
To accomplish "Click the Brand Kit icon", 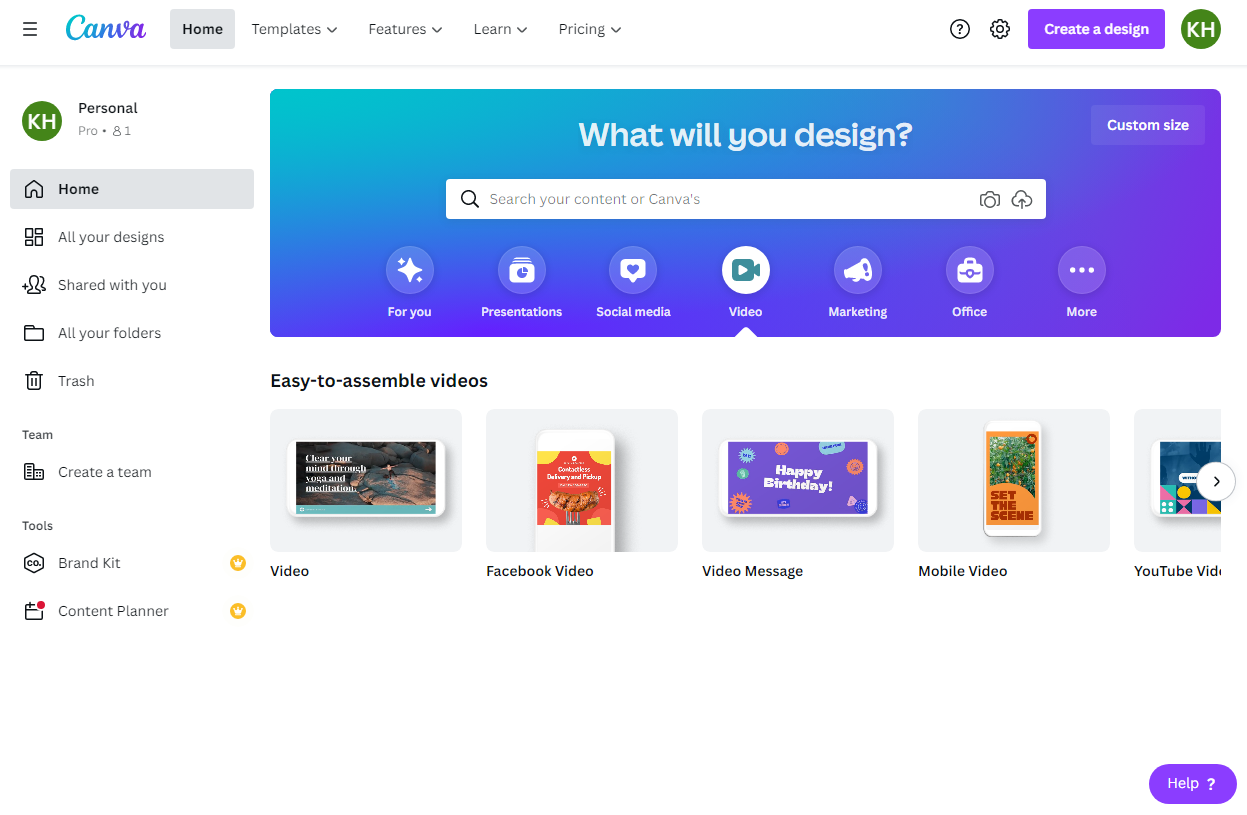I will [x=34, y=563].
